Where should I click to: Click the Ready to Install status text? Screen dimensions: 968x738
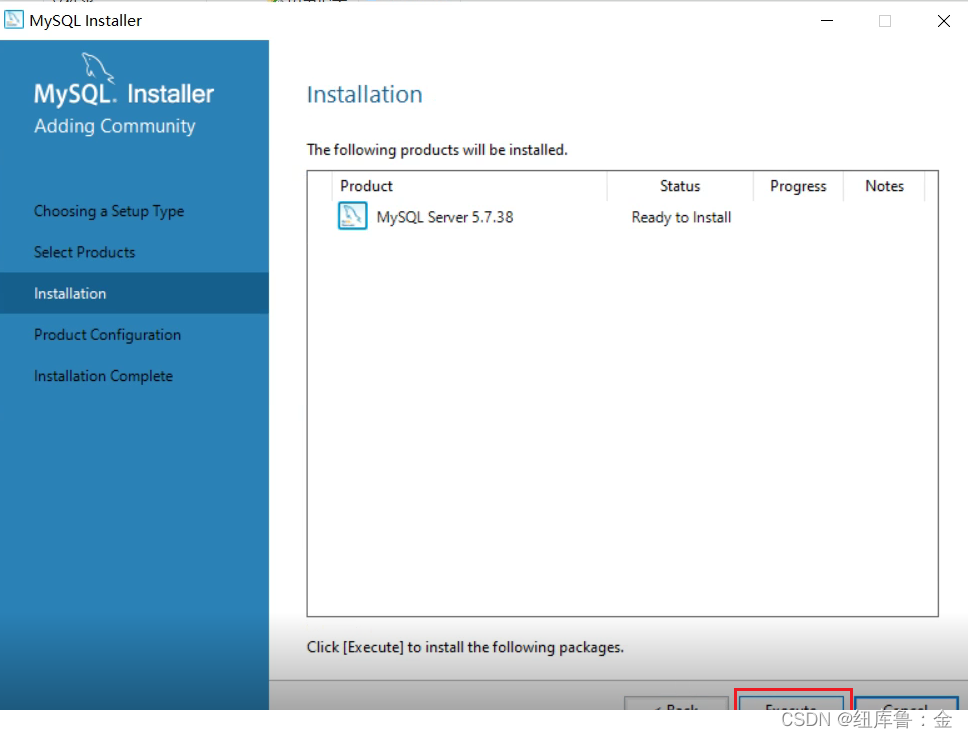point(681,217)
